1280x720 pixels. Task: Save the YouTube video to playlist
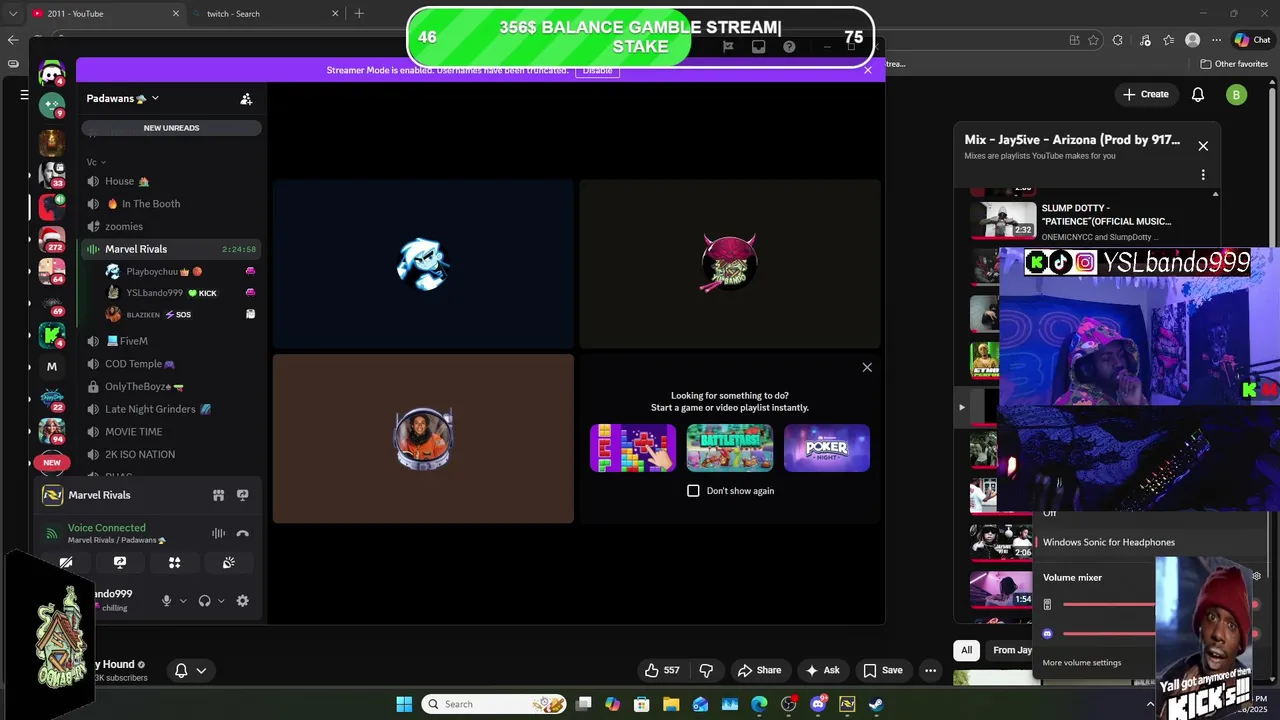point(883,670)
